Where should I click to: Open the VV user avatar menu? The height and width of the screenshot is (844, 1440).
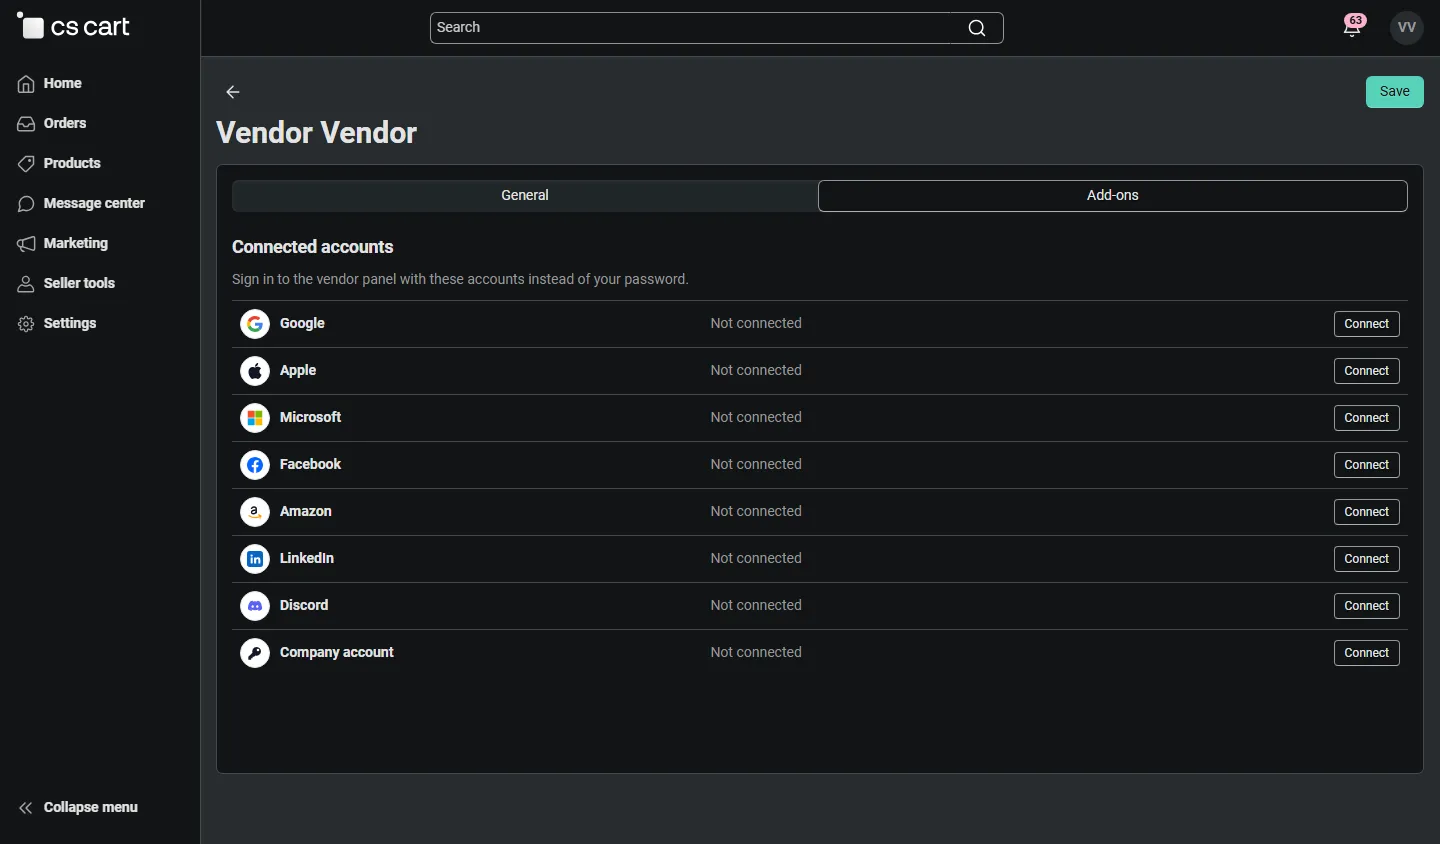(1407, 28)
